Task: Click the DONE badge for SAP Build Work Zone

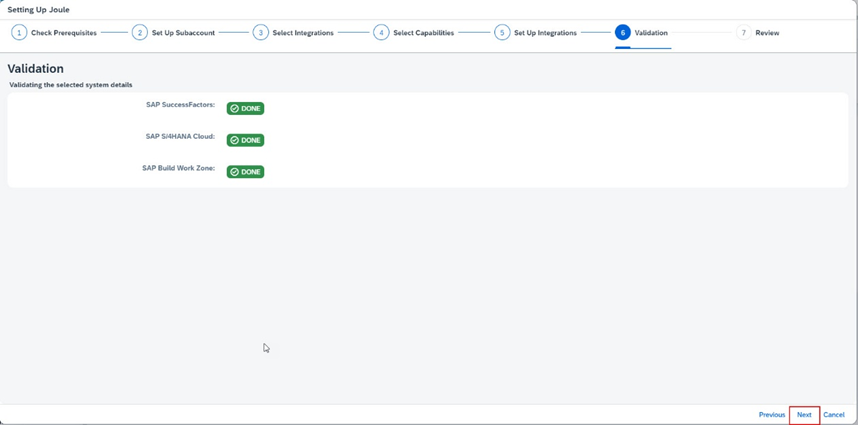Action: click(x=245, y=172)
